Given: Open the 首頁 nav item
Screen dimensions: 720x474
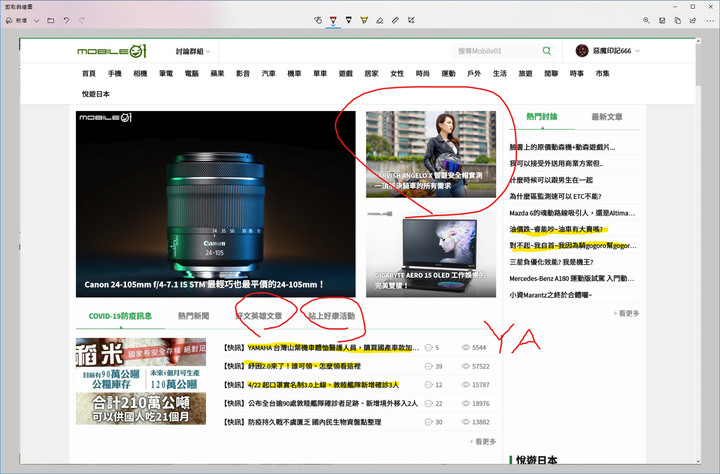Looking at the screenshot, I should pyautogui.click(x=89, y=73).
